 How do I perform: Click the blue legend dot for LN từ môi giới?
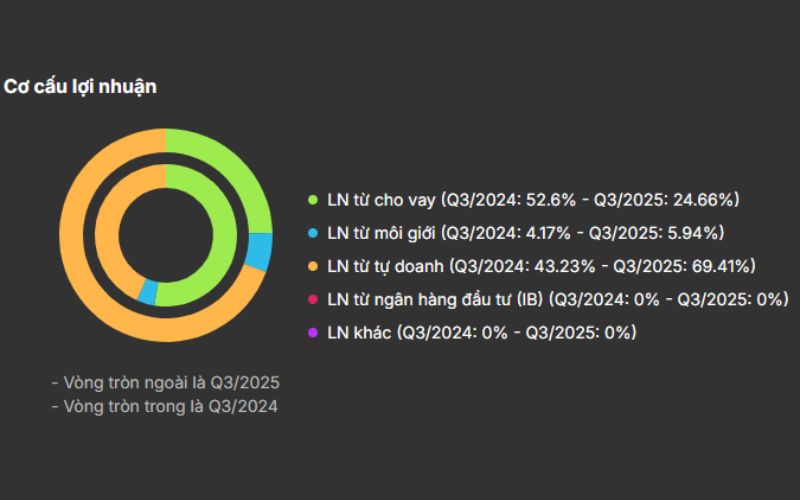(313, 233)
